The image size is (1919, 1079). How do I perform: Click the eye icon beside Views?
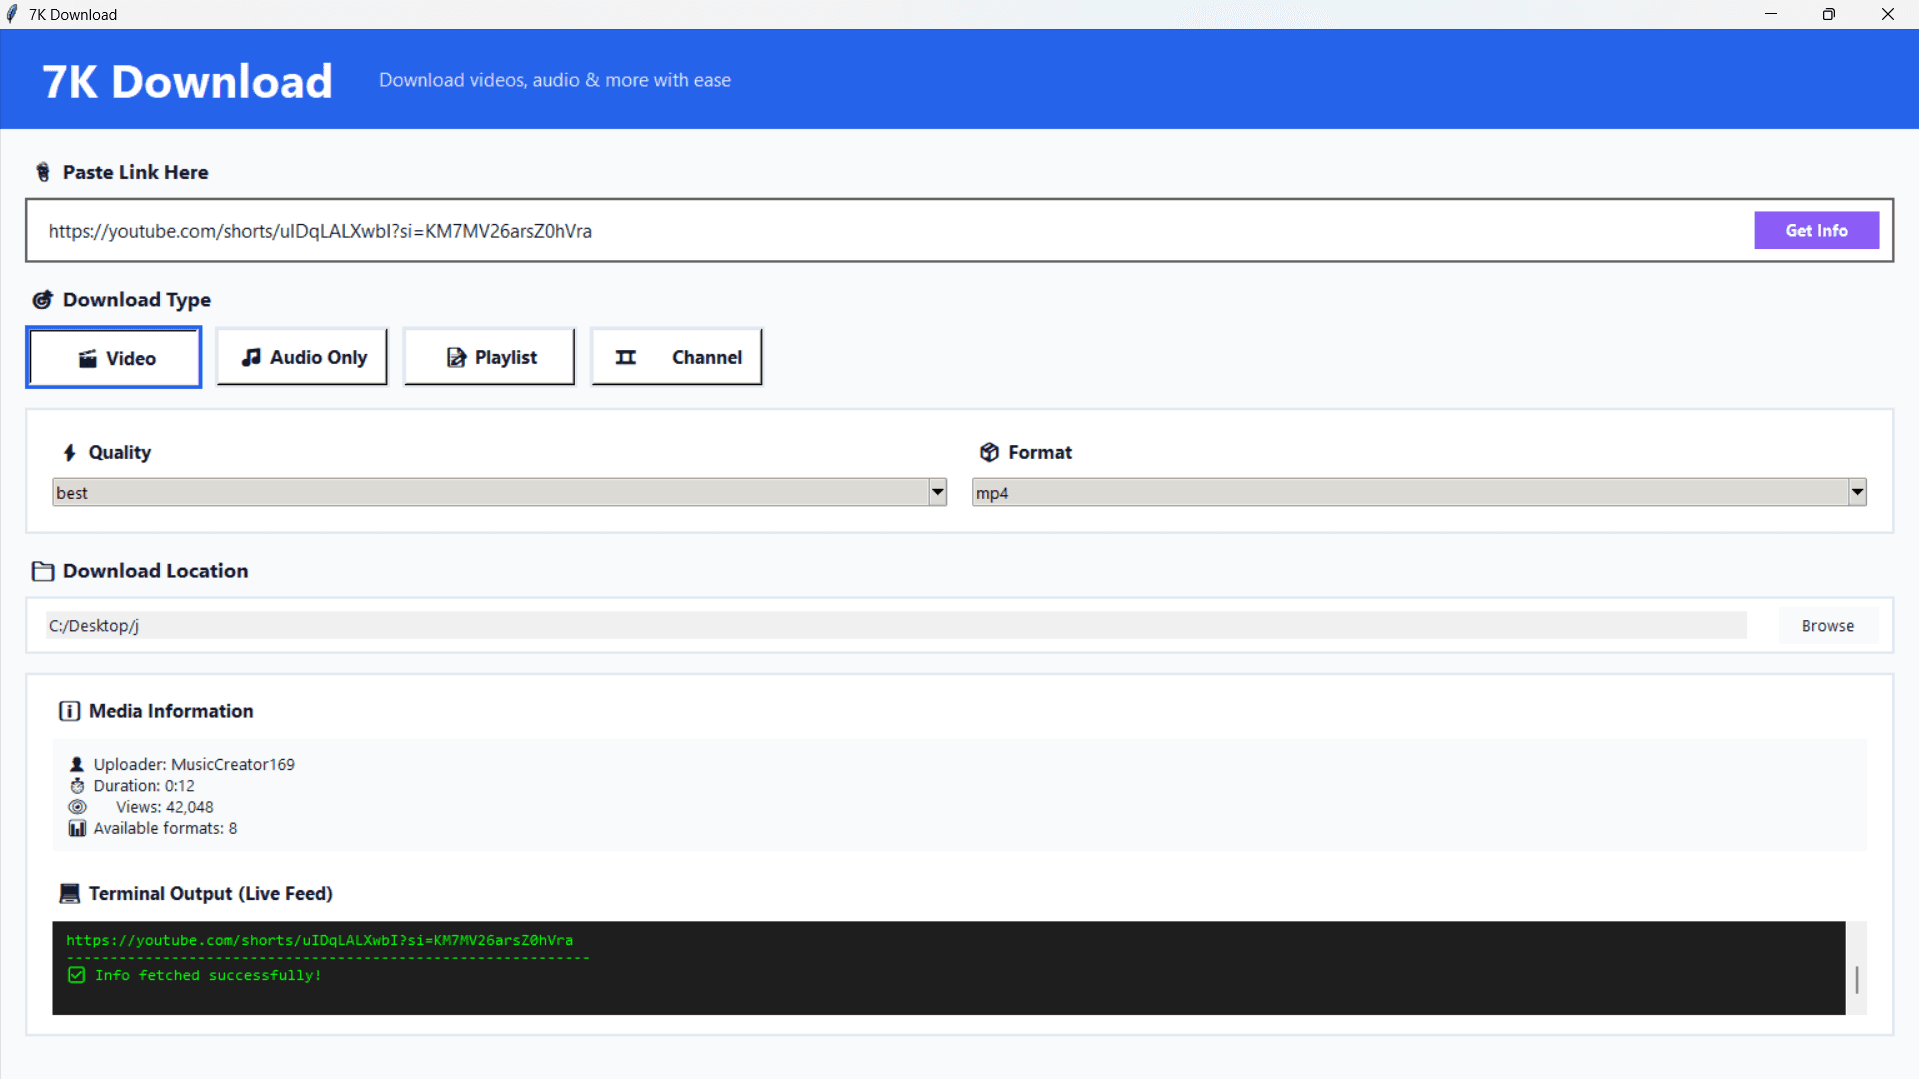point(77,807)
